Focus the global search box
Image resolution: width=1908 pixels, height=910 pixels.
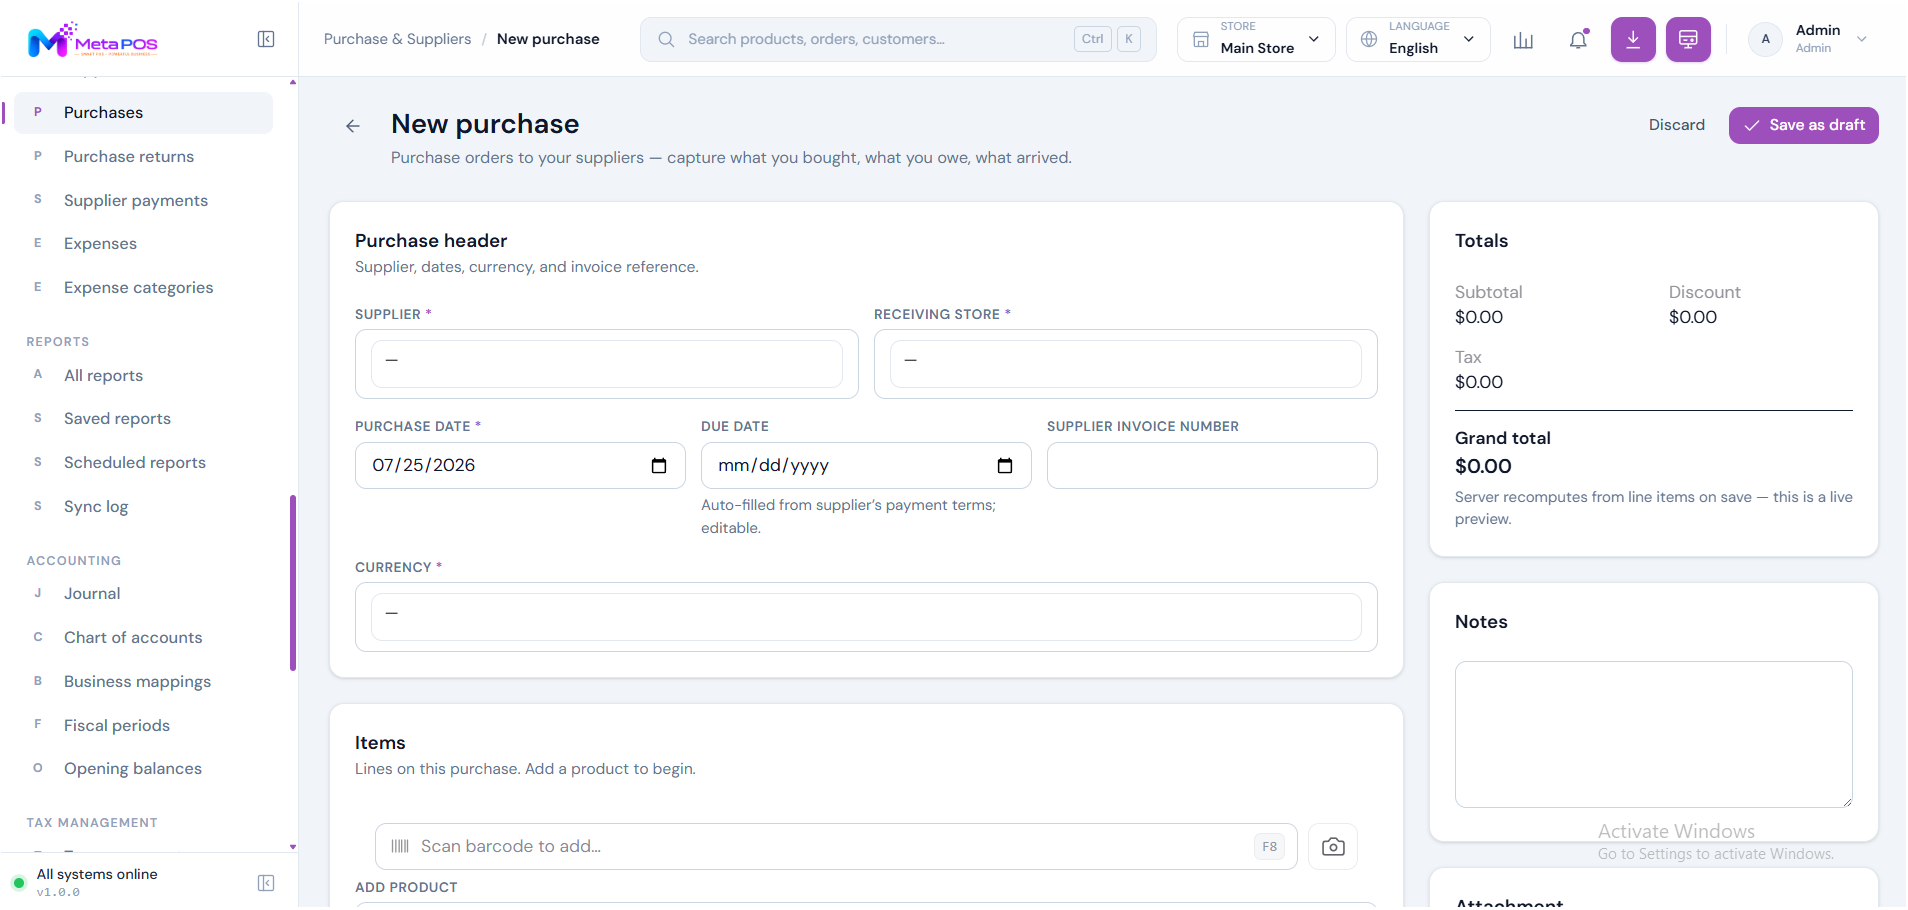(898, 39)
